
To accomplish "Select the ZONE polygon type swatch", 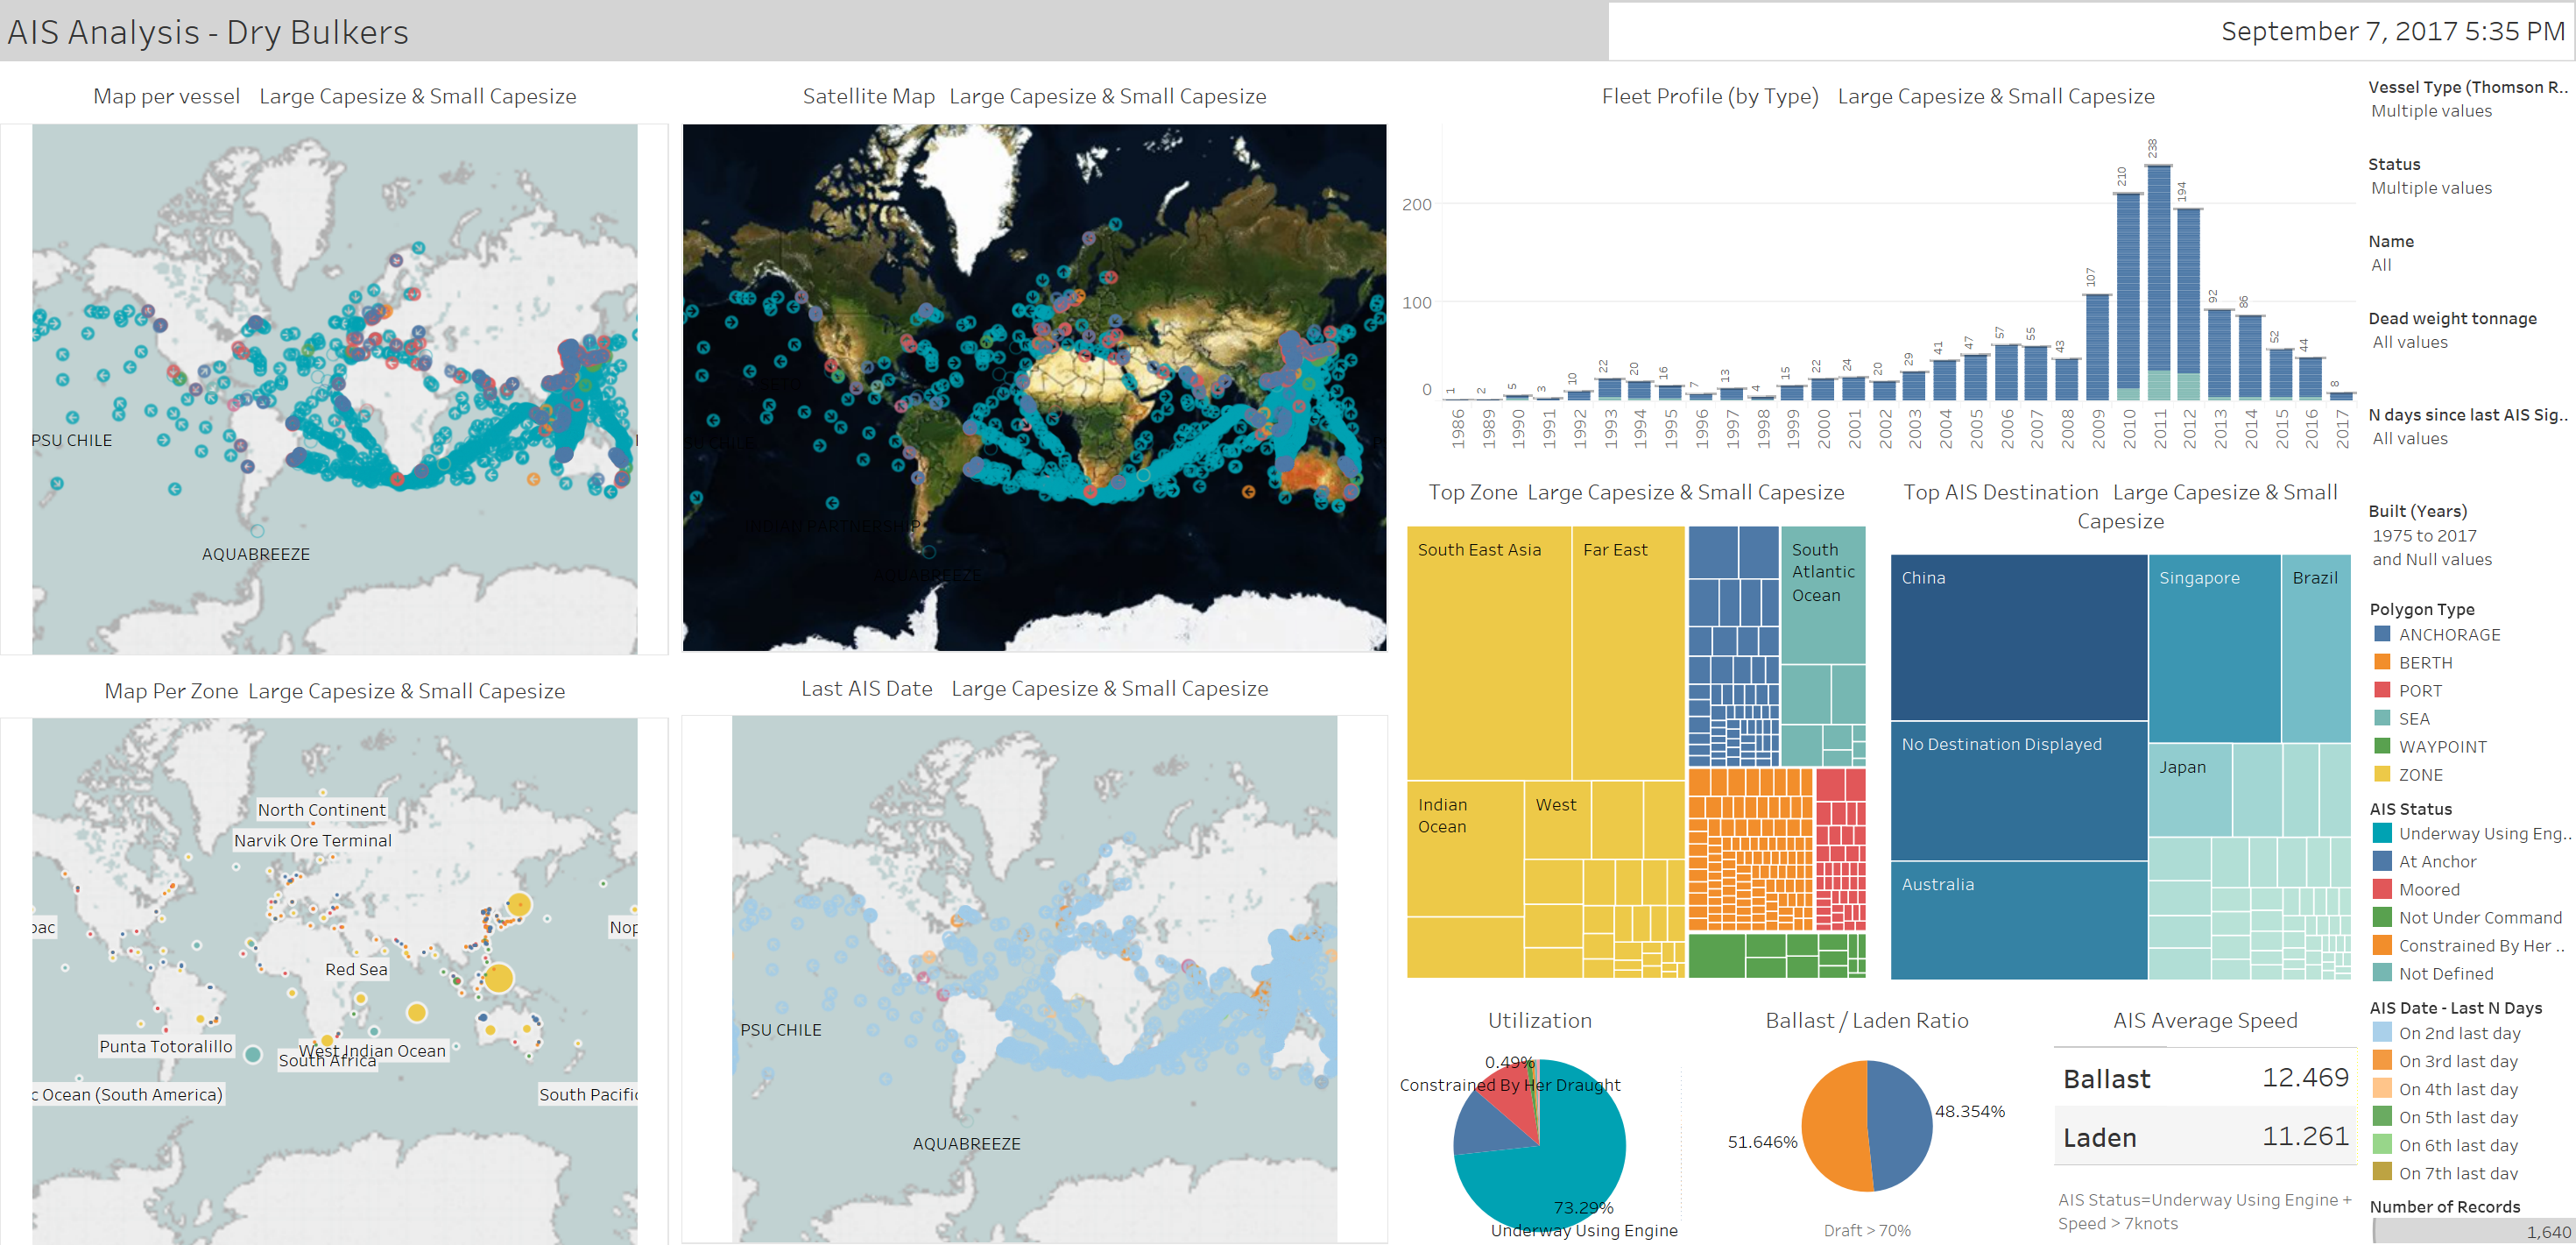I will 2382,774.
